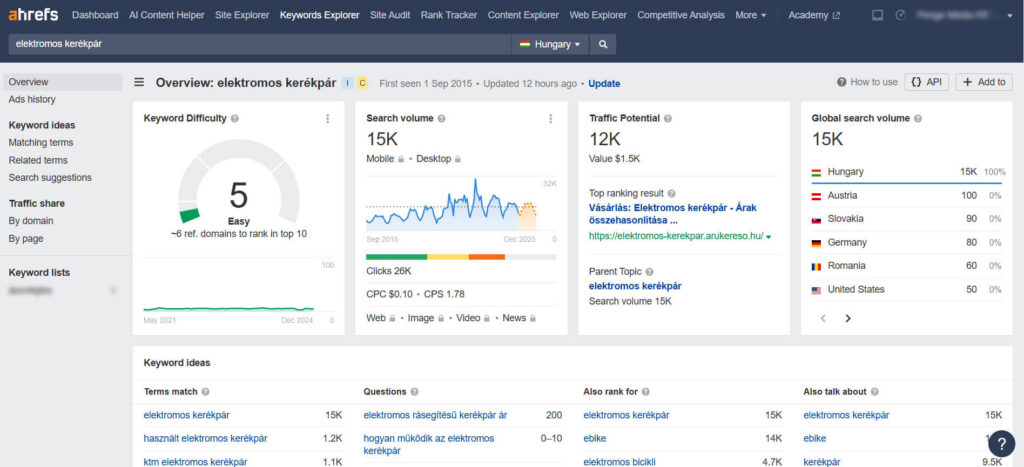Open használt elektromos kerékpár keyword

pos(205,438)
